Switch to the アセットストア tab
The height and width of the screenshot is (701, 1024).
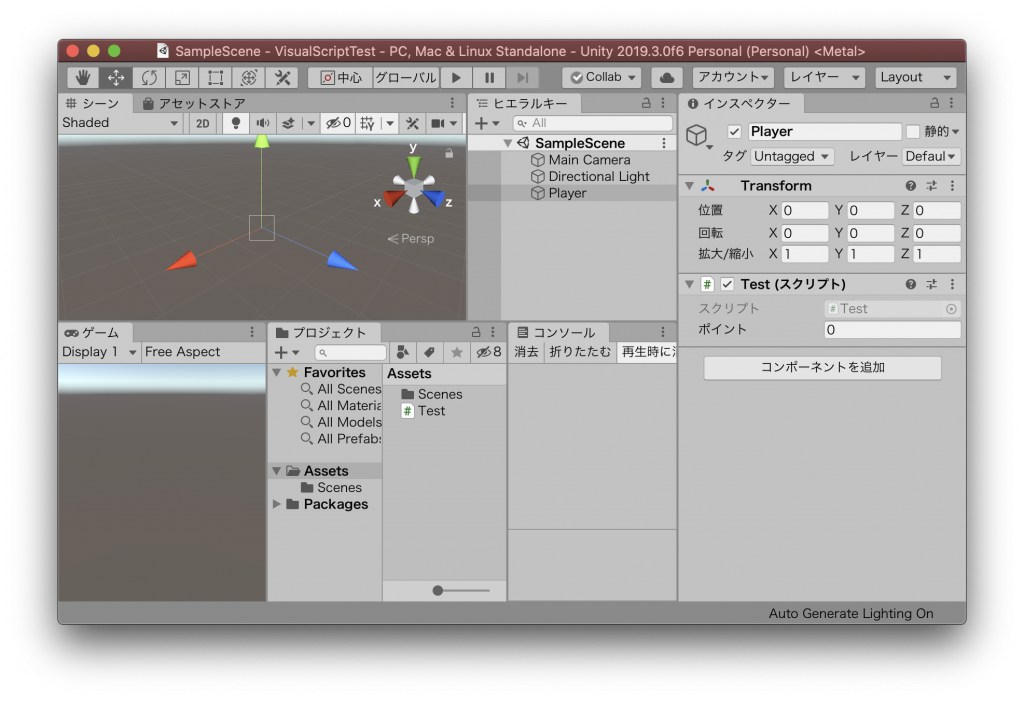tap(194, 103)
